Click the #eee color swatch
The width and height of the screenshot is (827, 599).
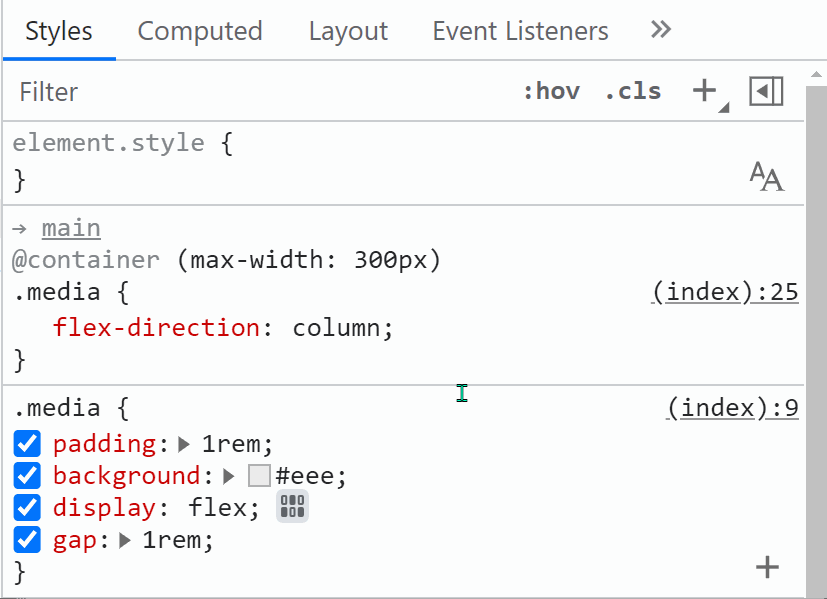coord(258,475)
